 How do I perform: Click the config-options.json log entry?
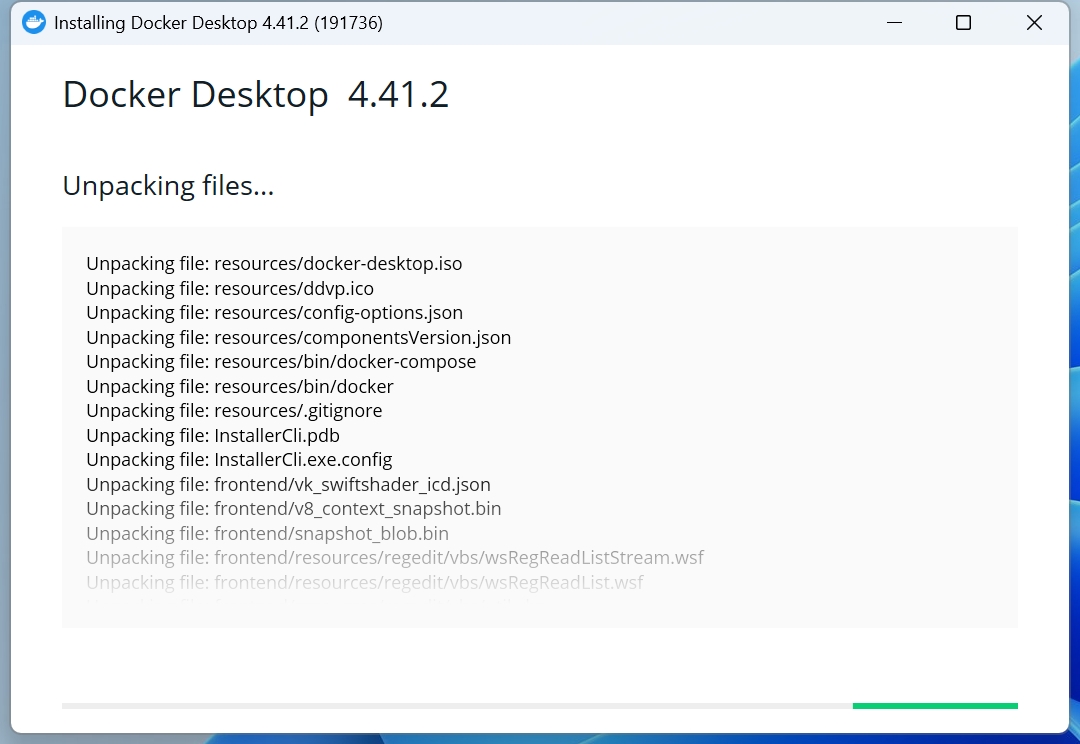coord(274,313)
